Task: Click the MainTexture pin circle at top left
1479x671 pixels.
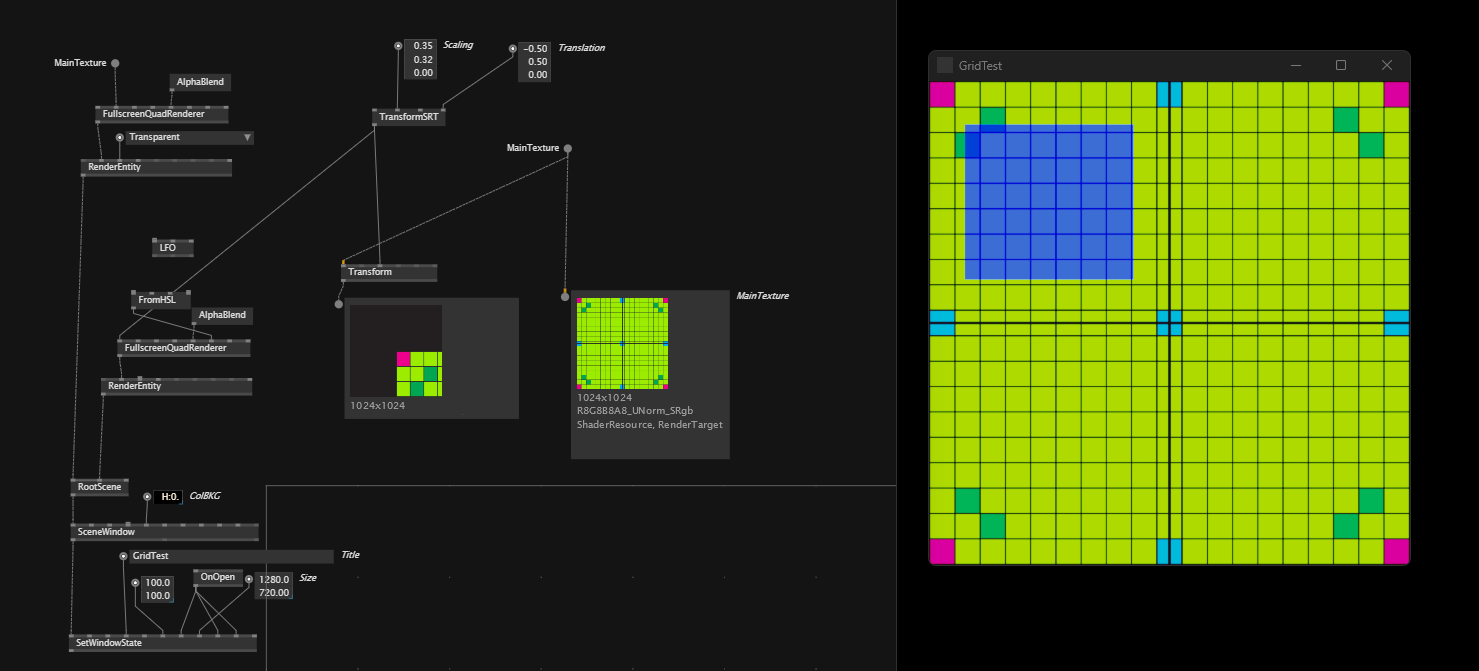Action: [115, 63]
